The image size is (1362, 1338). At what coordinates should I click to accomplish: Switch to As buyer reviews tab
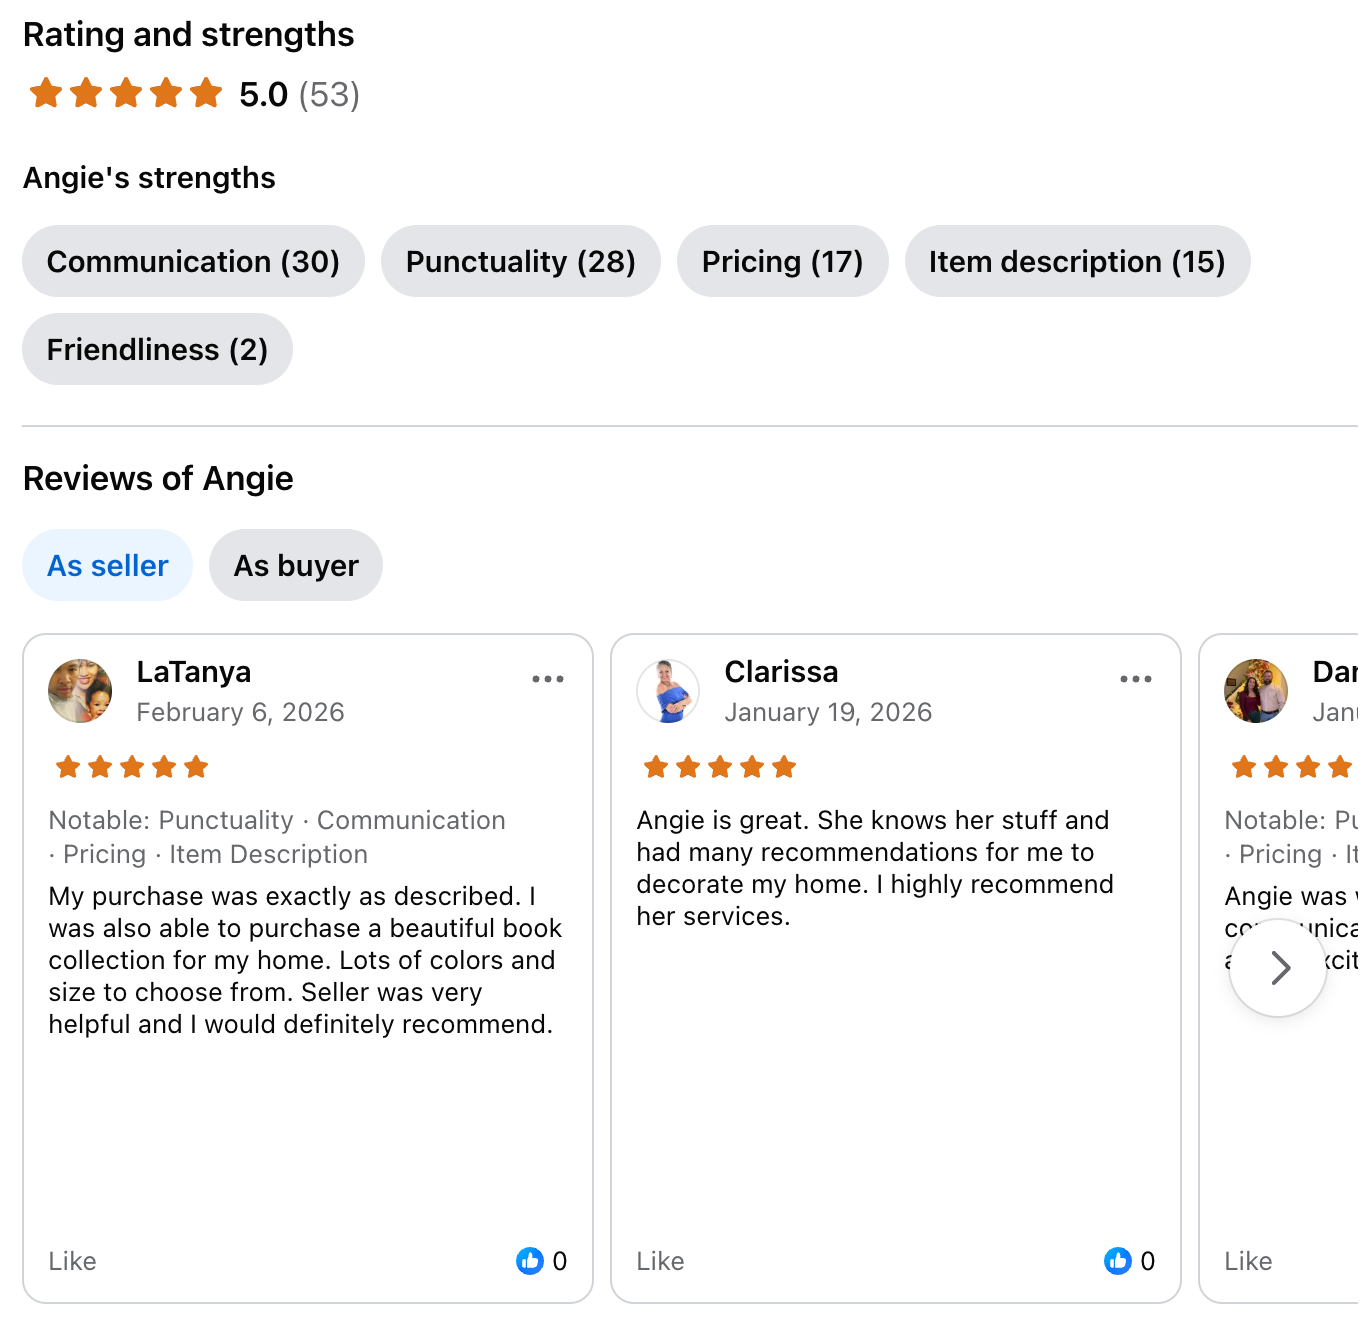[x=296, y=566]
